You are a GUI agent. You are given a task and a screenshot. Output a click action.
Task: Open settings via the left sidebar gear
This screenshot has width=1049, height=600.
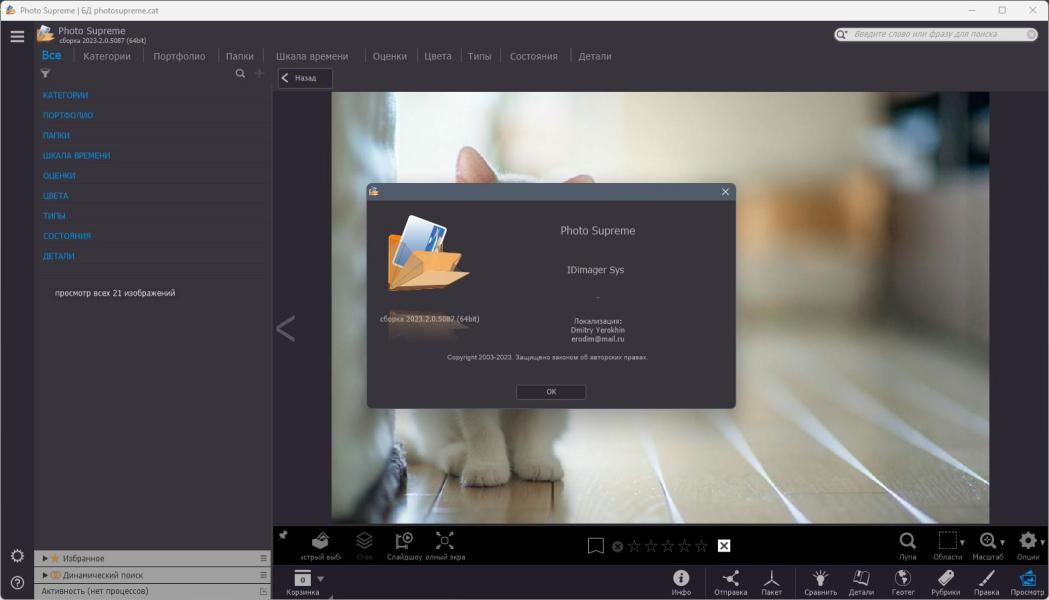tap(17, 556)
